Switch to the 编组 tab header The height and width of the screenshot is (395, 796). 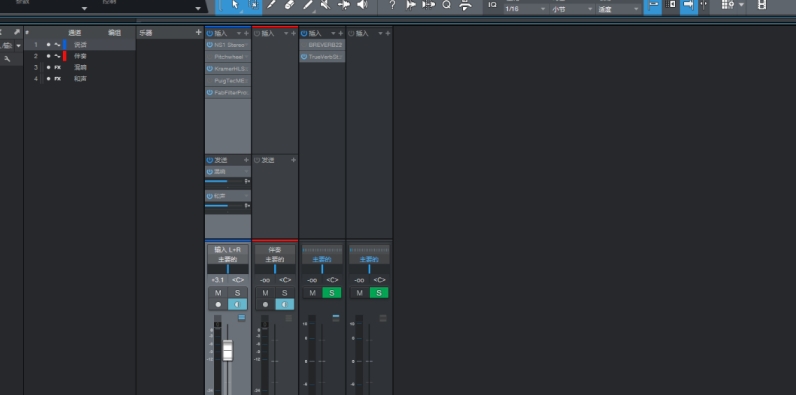(114, 32)
